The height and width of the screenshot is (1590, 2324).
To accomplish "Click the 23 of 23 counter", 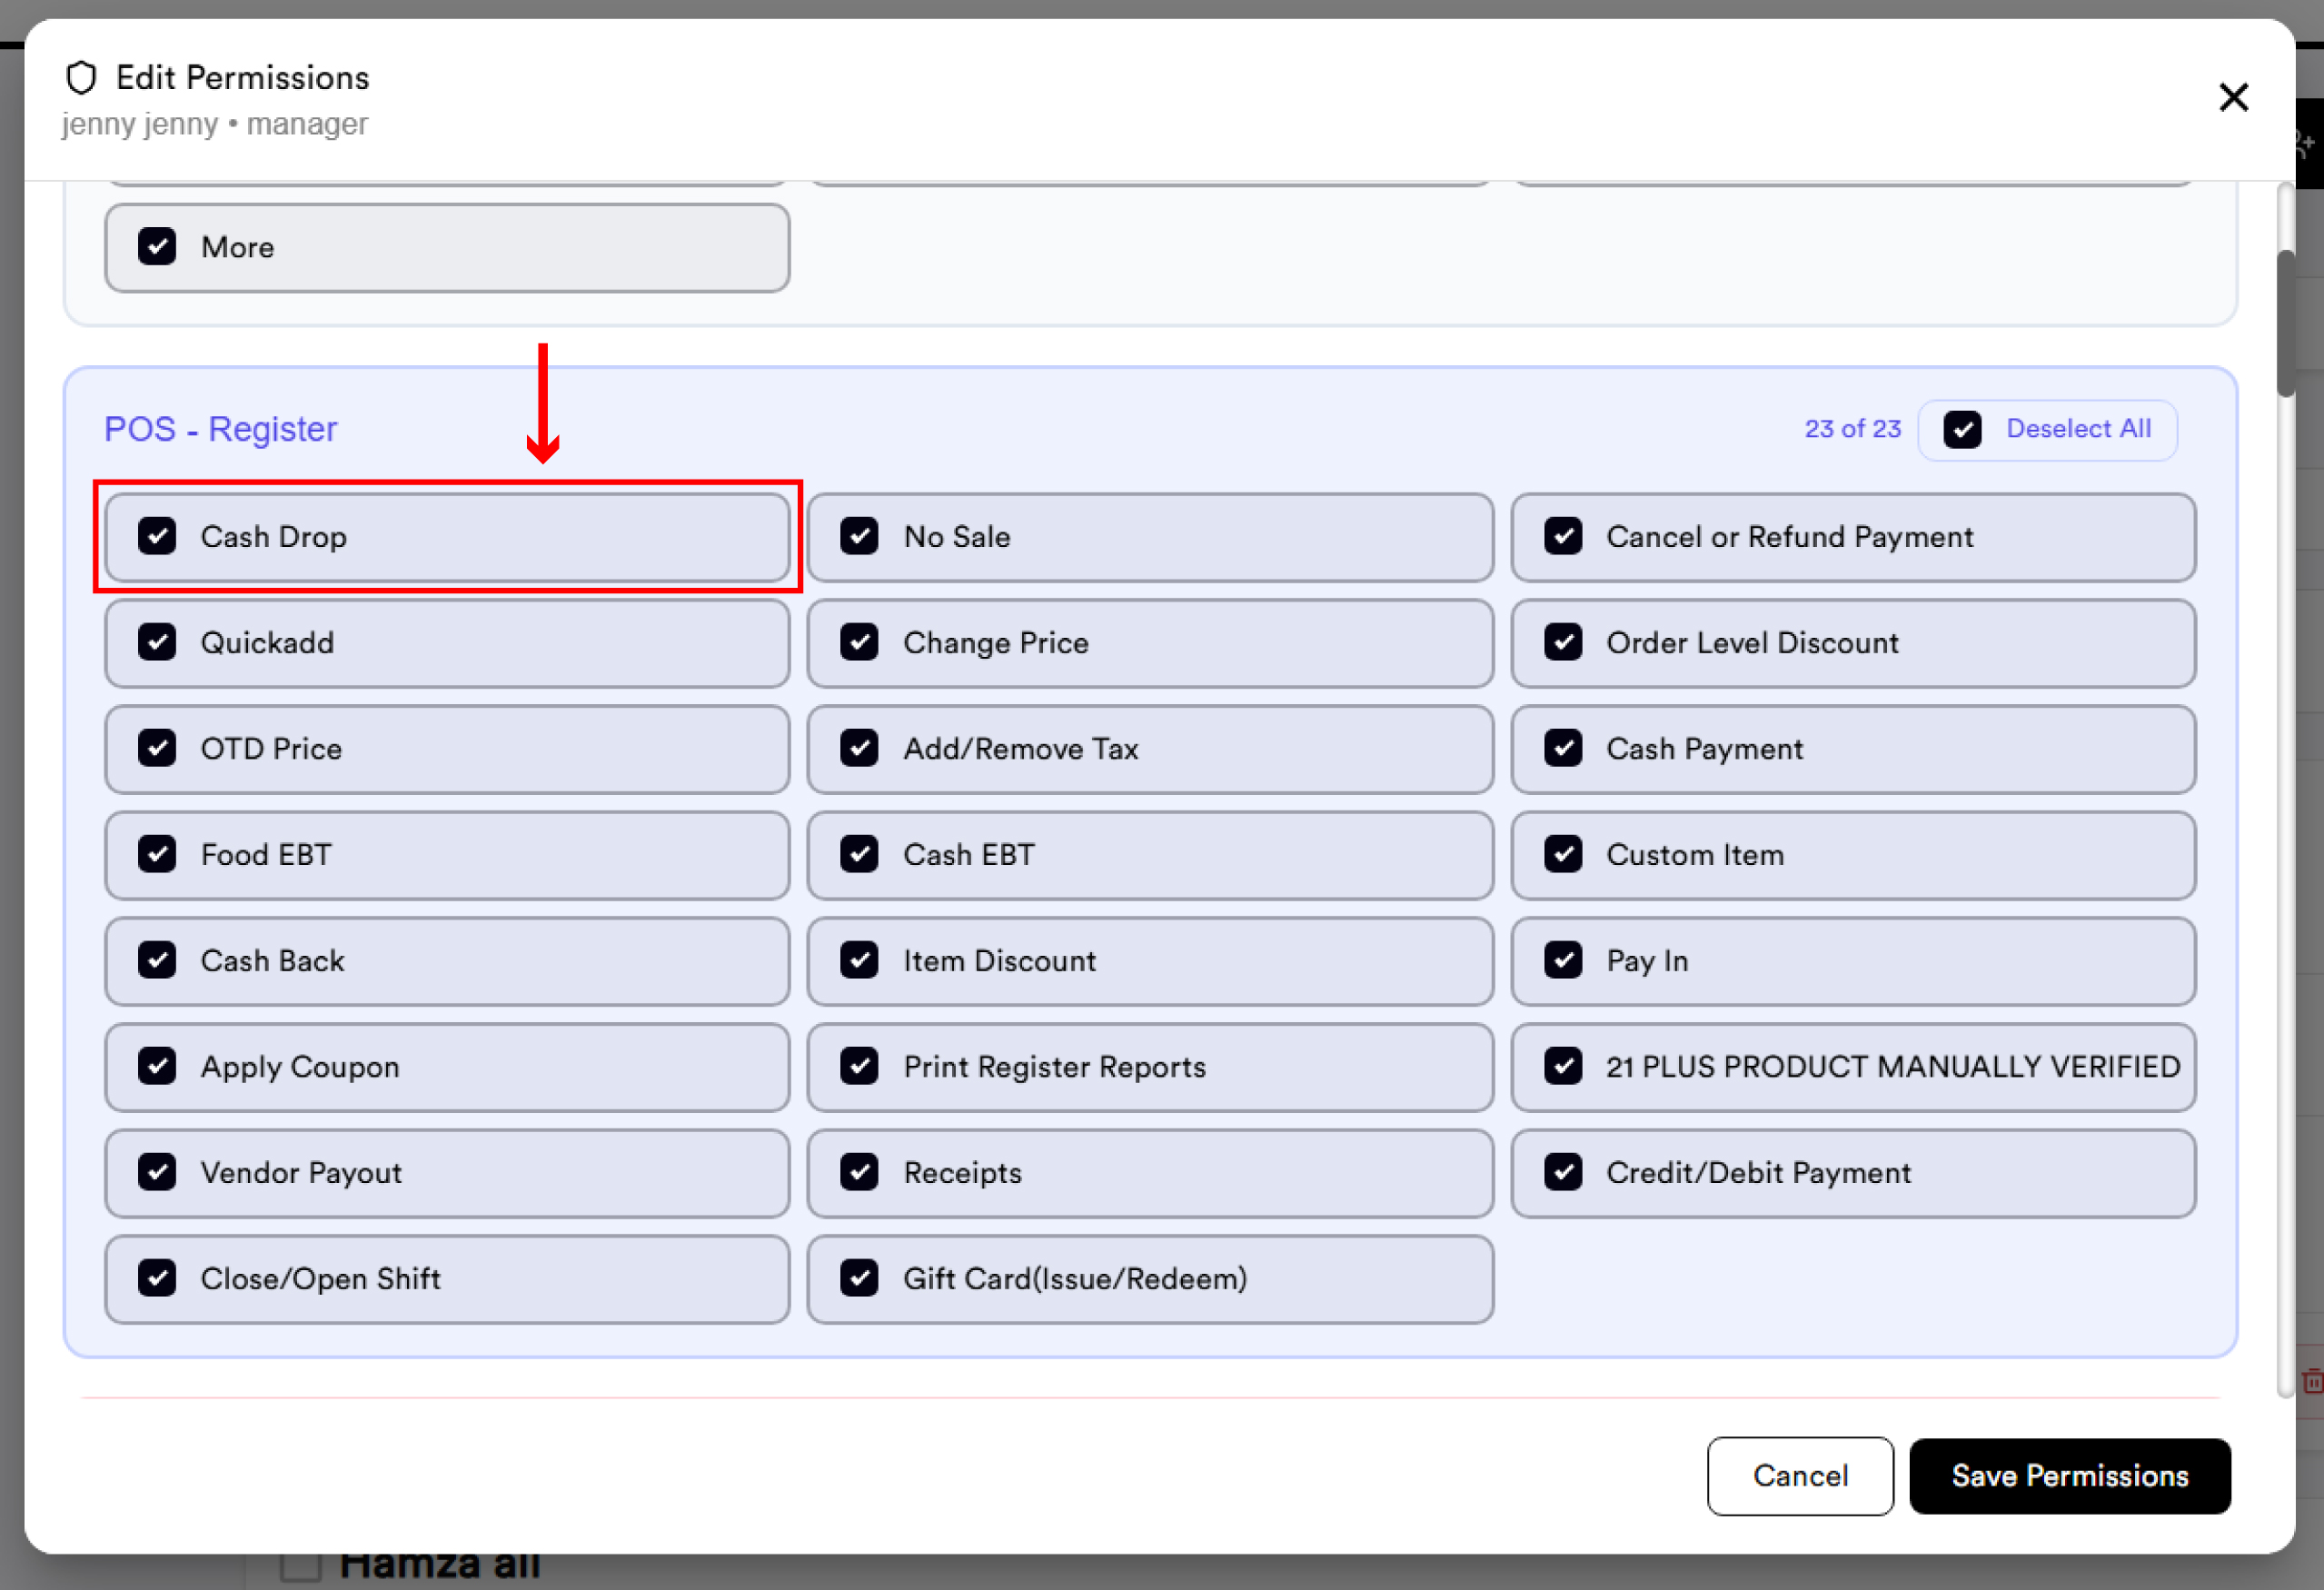I will (1852, 429).
